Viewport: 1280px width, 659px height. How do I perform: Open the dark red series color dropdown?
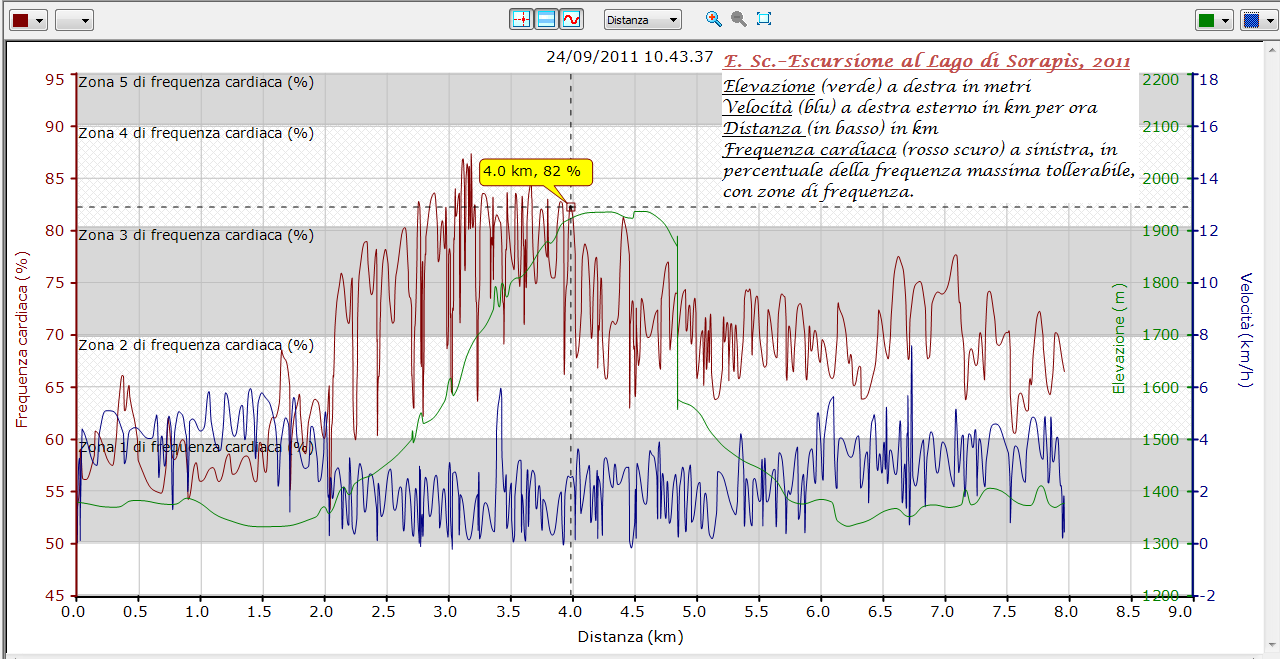tap(27, 19)
